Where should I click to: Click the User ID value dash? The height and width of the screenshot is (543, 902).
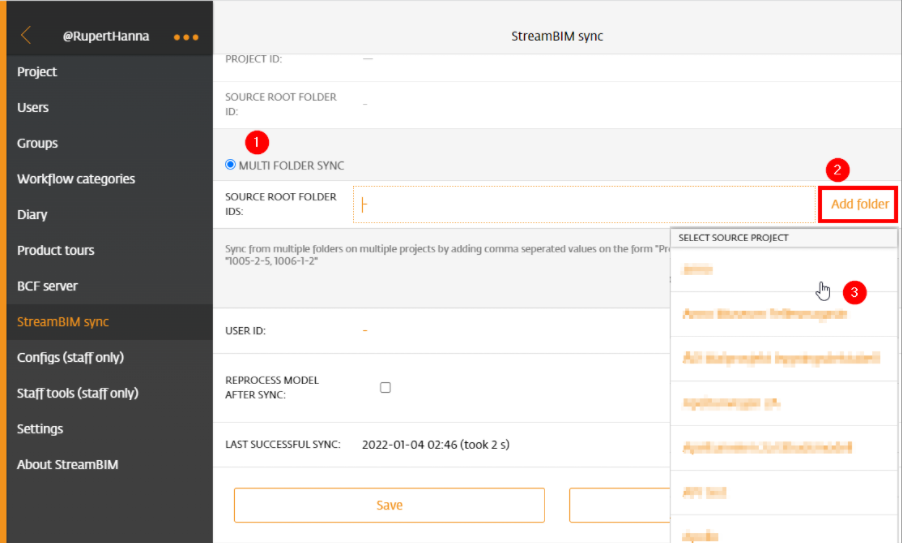[x=365, y=330]
